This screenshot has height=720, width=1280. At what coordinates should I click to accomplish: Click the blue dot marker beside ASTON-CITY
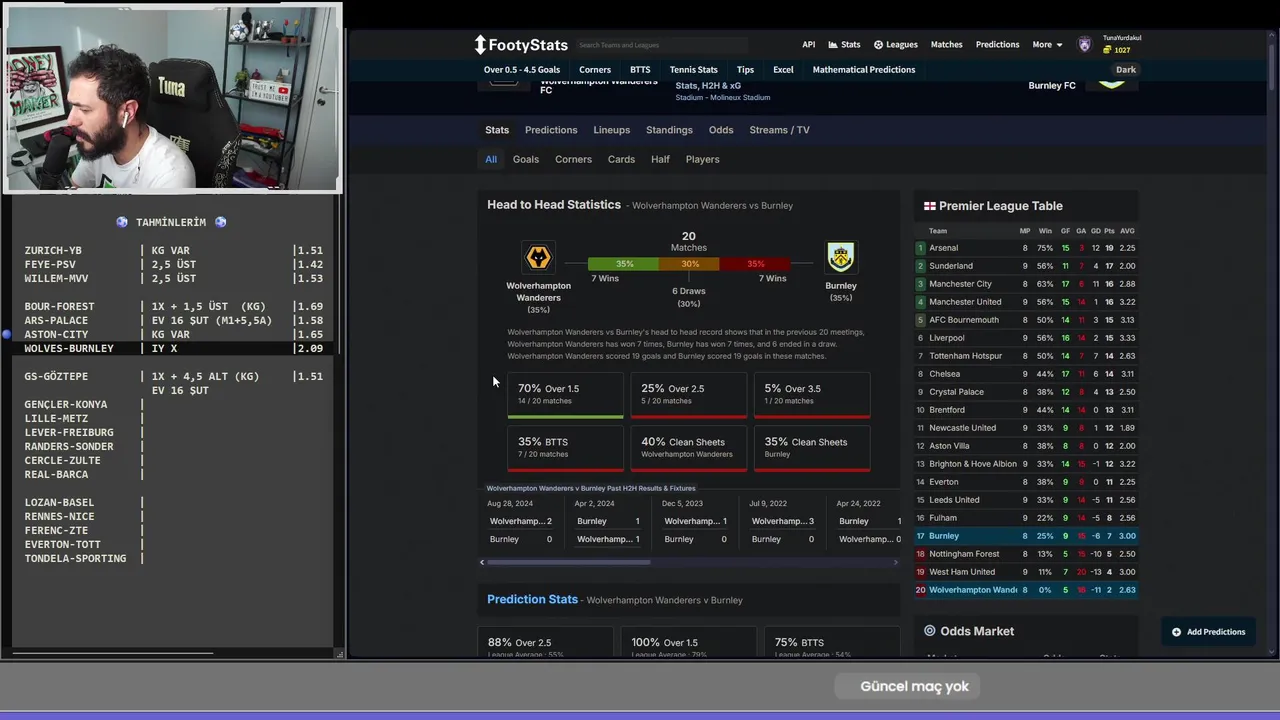[7, 334]
